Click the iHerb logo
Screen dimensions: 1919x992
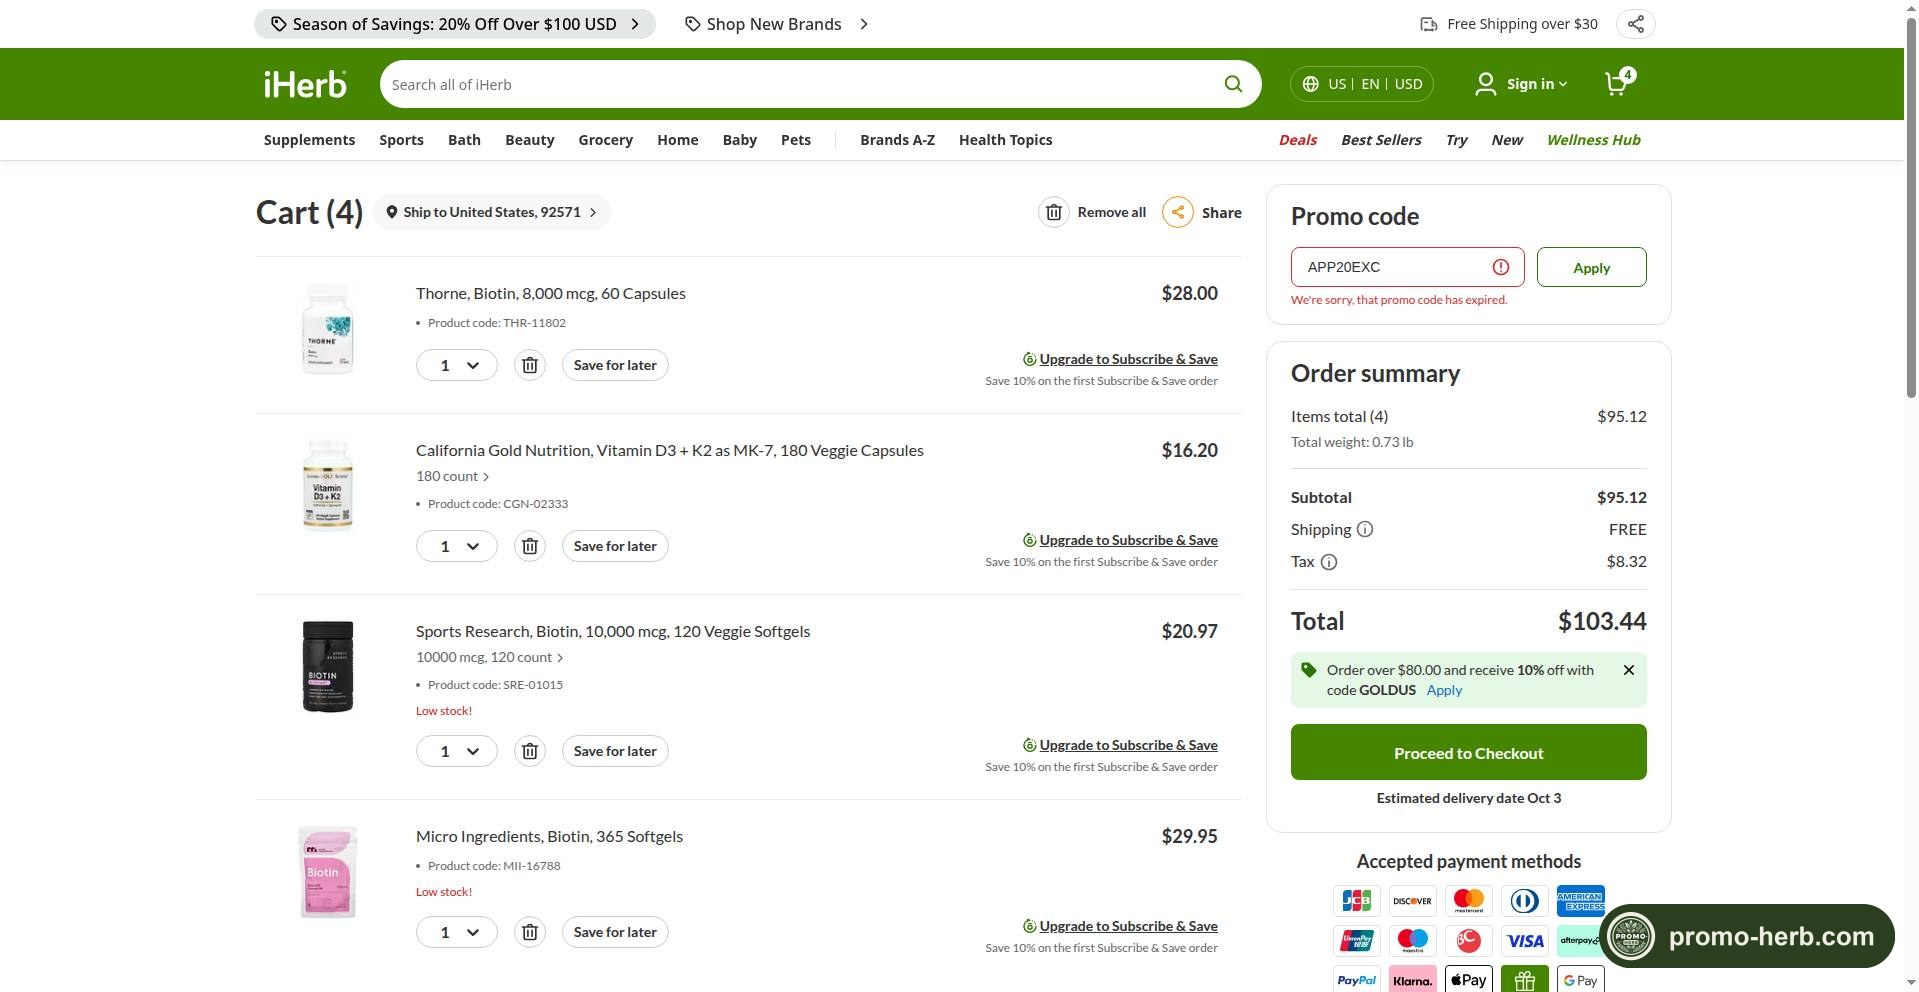[x=305, y=84]
